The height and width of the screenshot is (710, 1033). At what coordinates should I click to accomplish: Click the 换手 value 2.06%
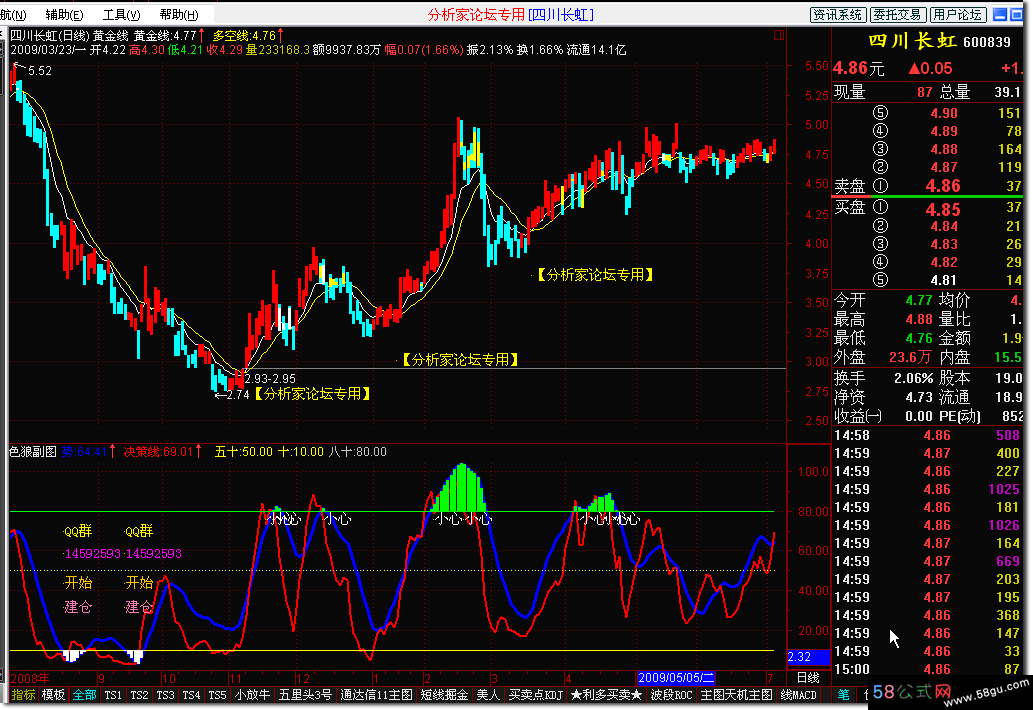click(913, 379)
